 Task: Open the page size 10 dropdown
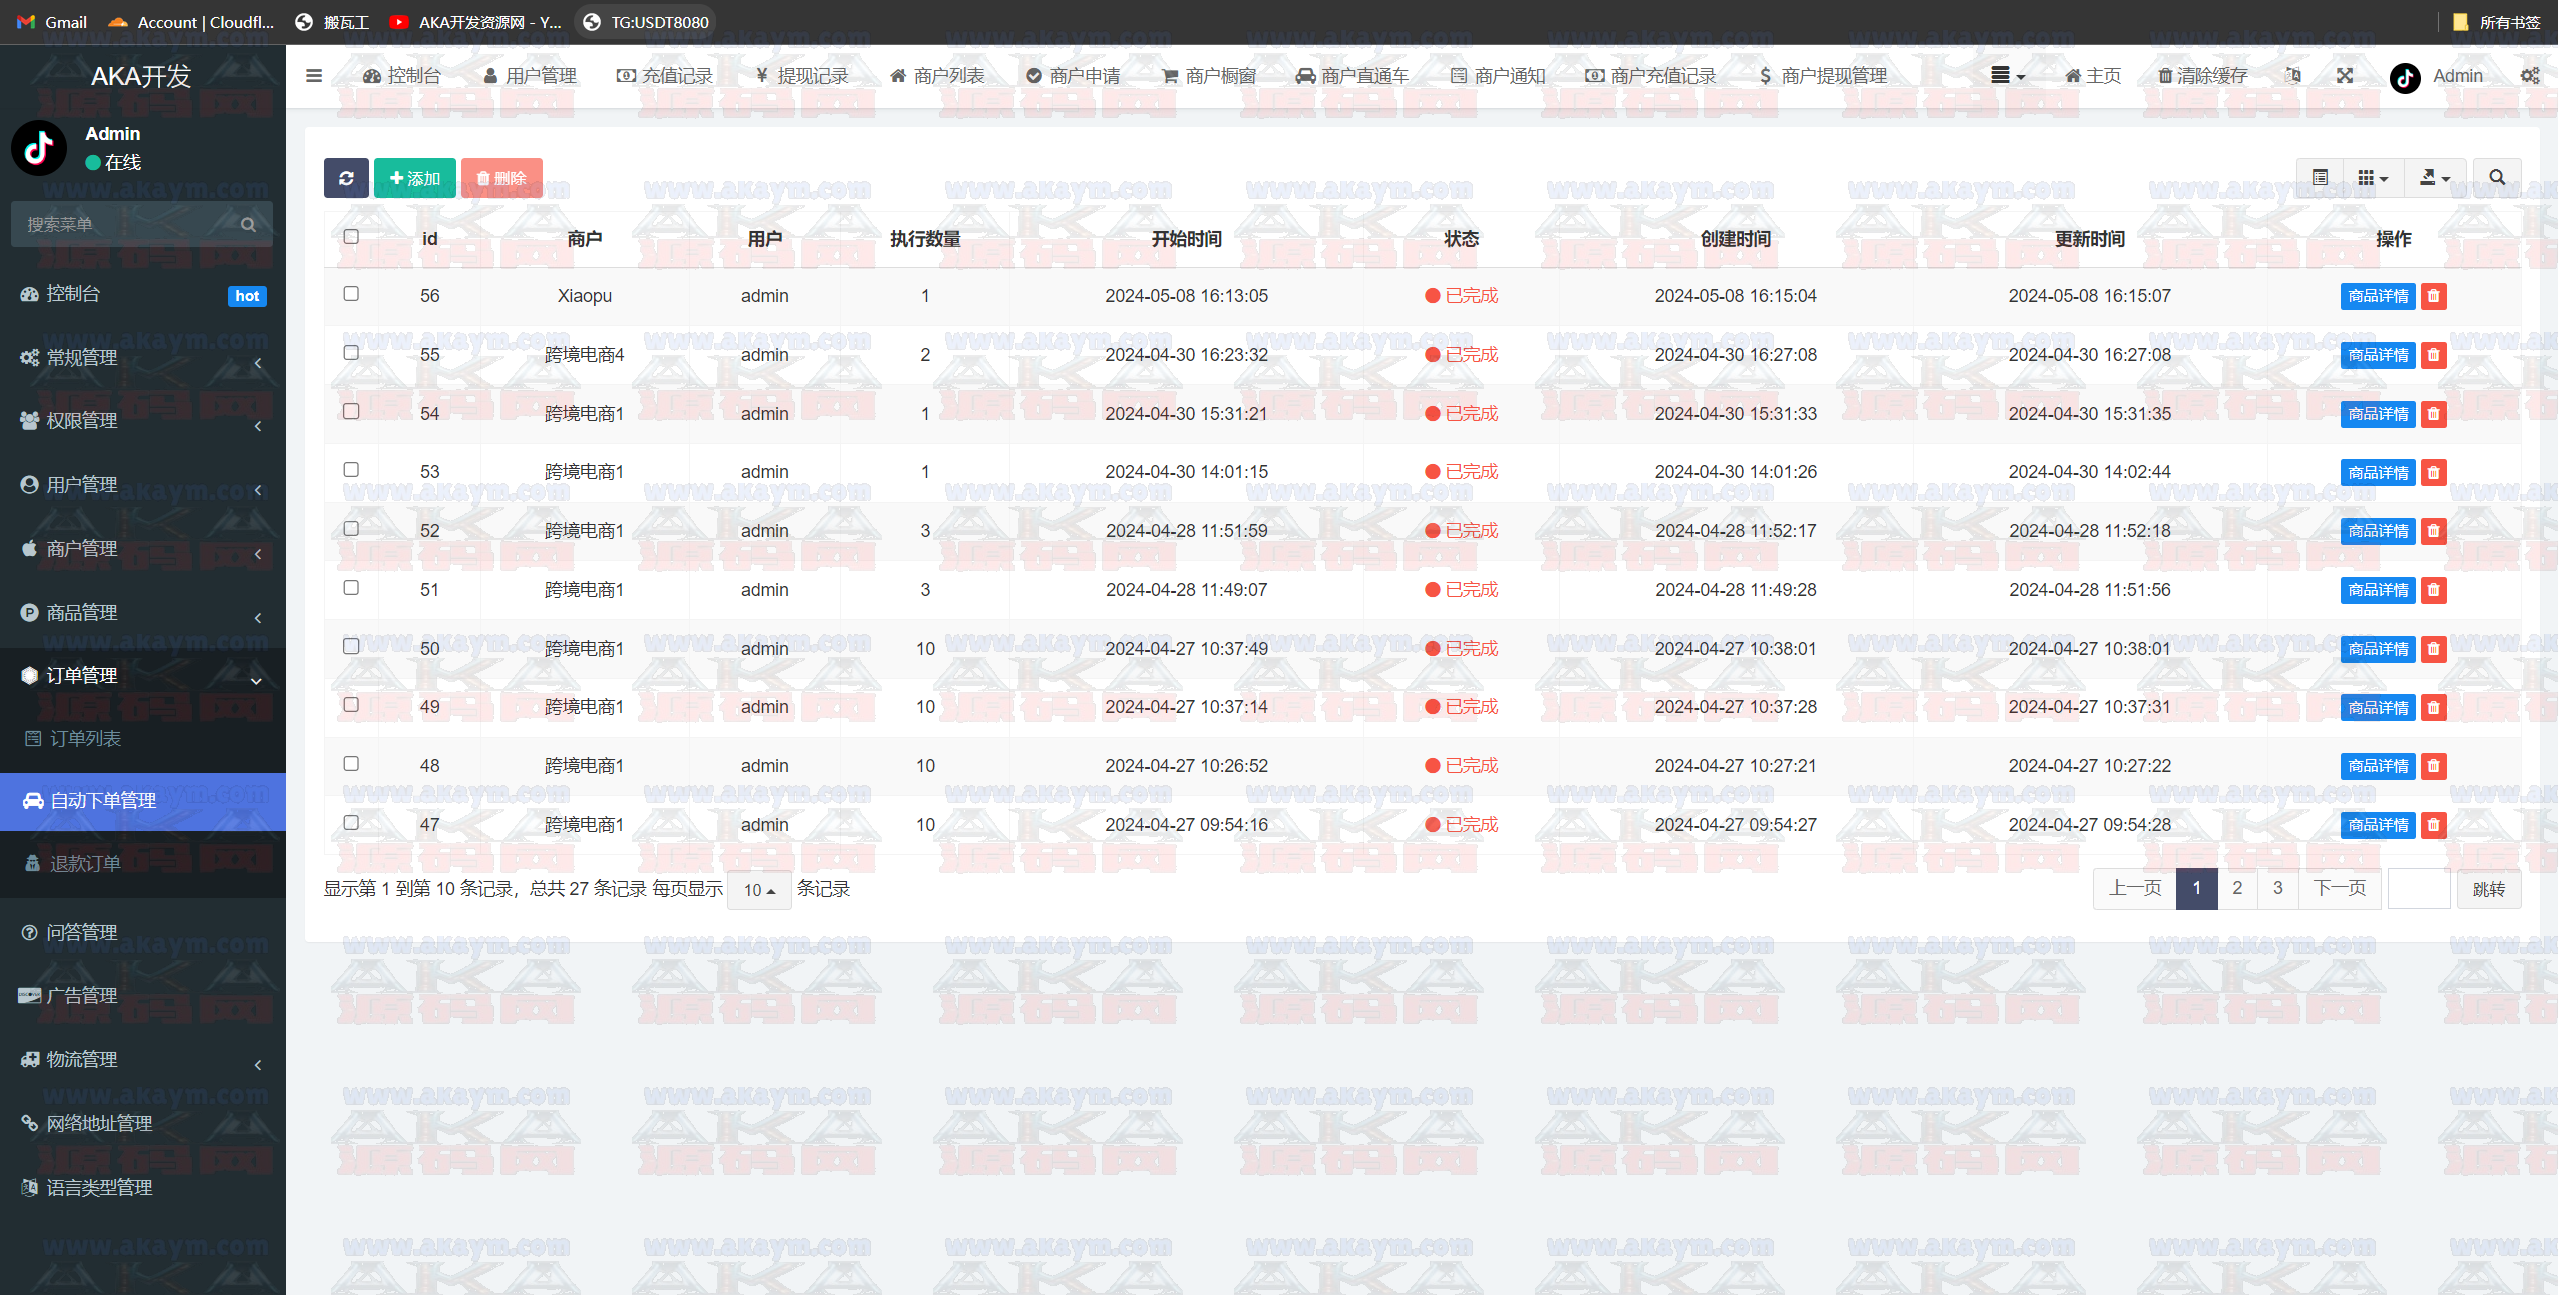[x=759, y=890]
